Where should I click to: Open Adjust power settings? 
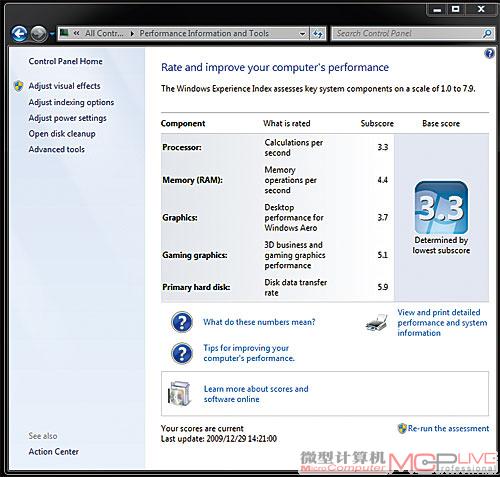[x=67, y=118]
